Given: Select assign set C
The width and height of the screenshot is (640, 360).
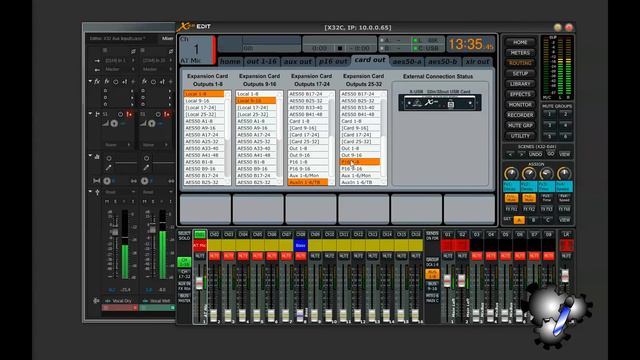Looking at the screenshot, I should pyautogui.click(x=547, y=220).
